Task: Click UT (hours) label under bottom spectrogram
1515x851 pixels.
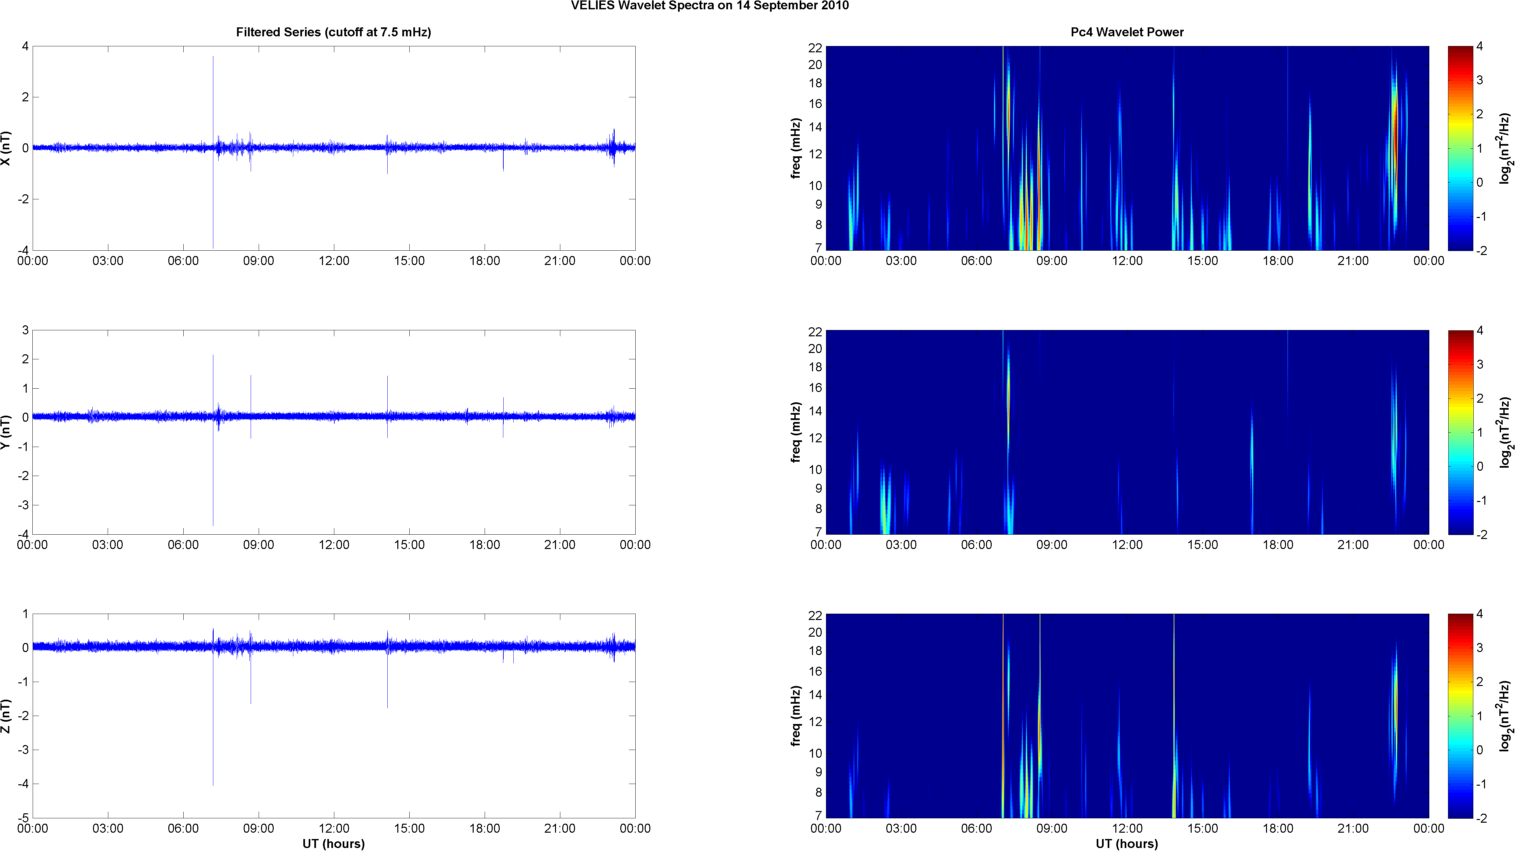Action: (1126, 844)
